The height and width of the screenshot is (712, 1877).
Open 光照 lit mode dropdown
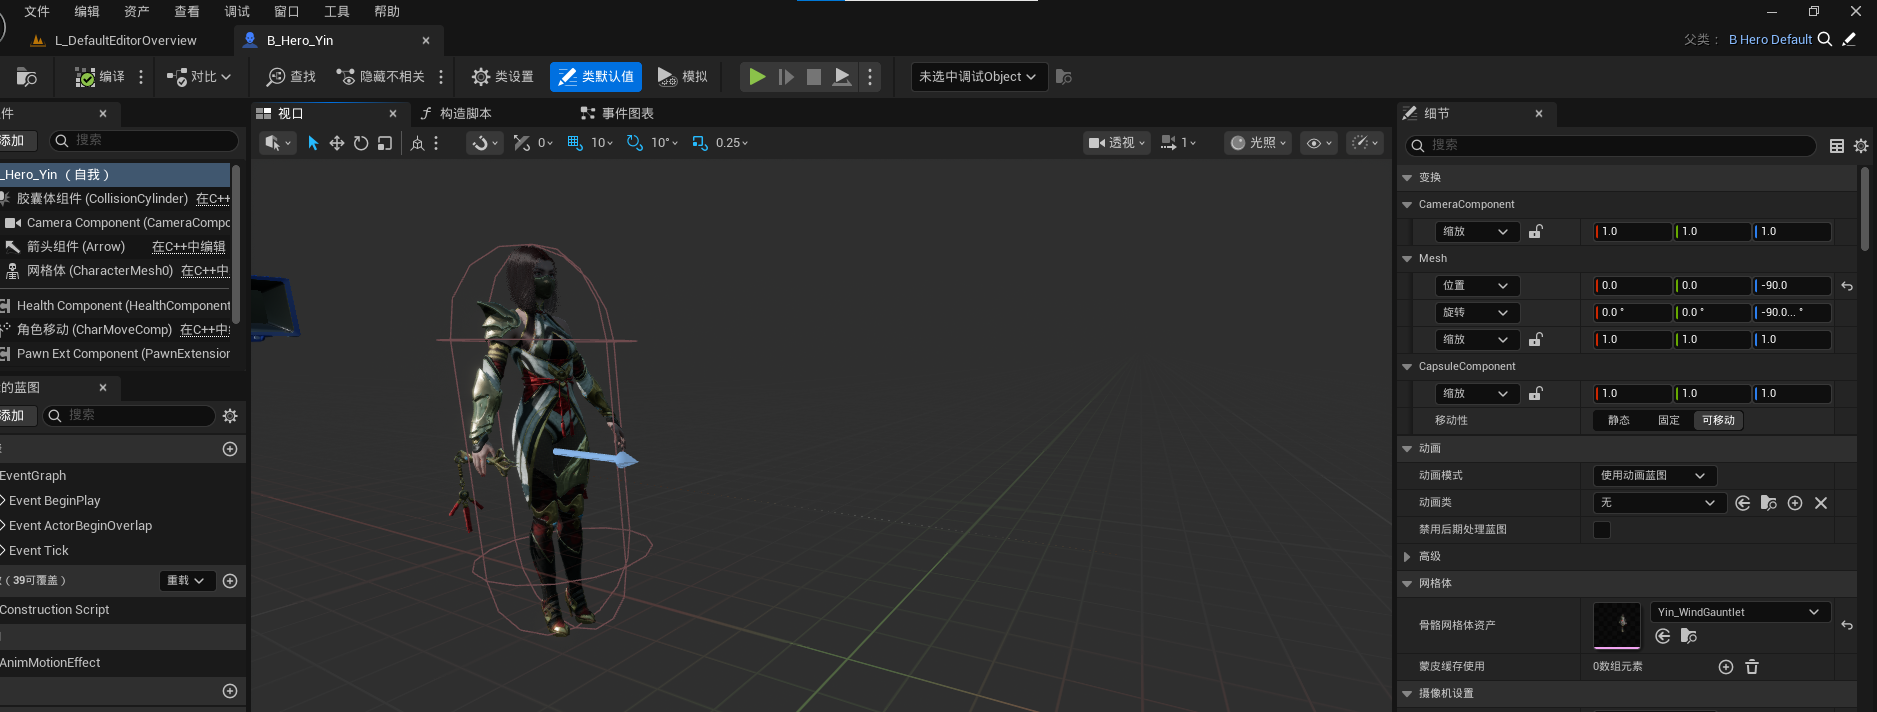(1258, 143)
